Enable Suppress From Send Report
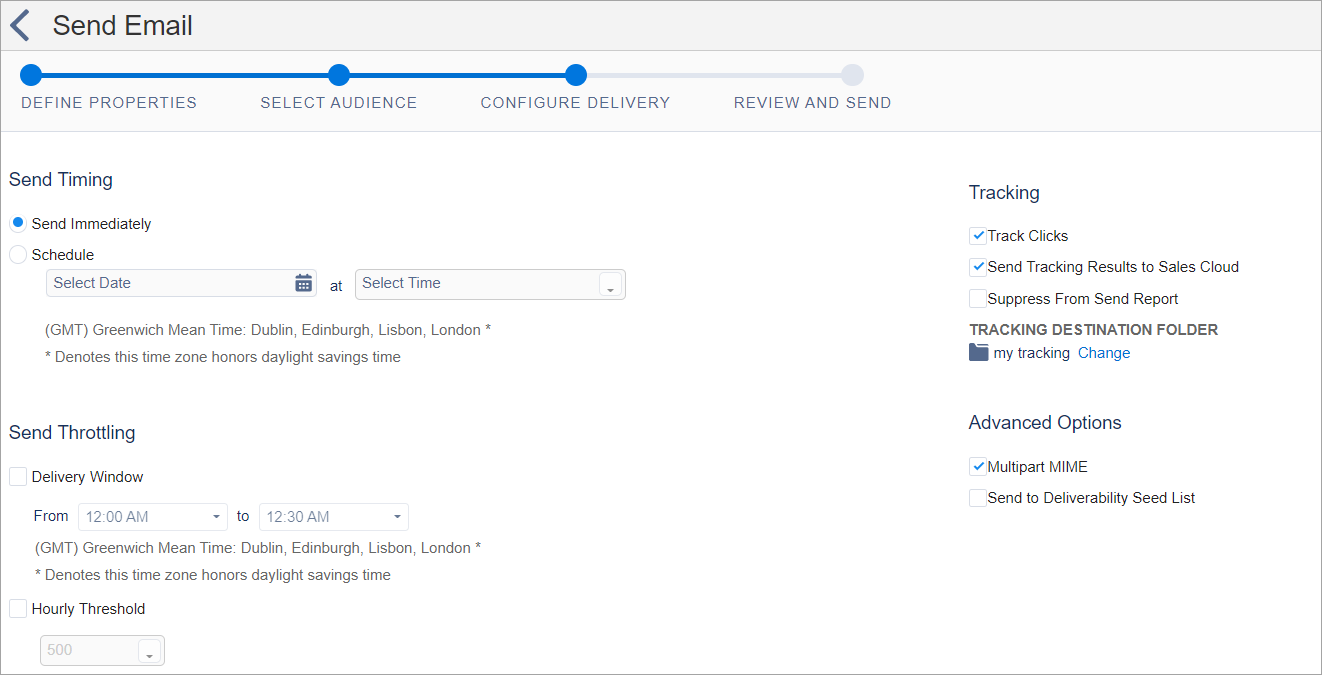Screen dimensions: 1322x675 point(978,298)
